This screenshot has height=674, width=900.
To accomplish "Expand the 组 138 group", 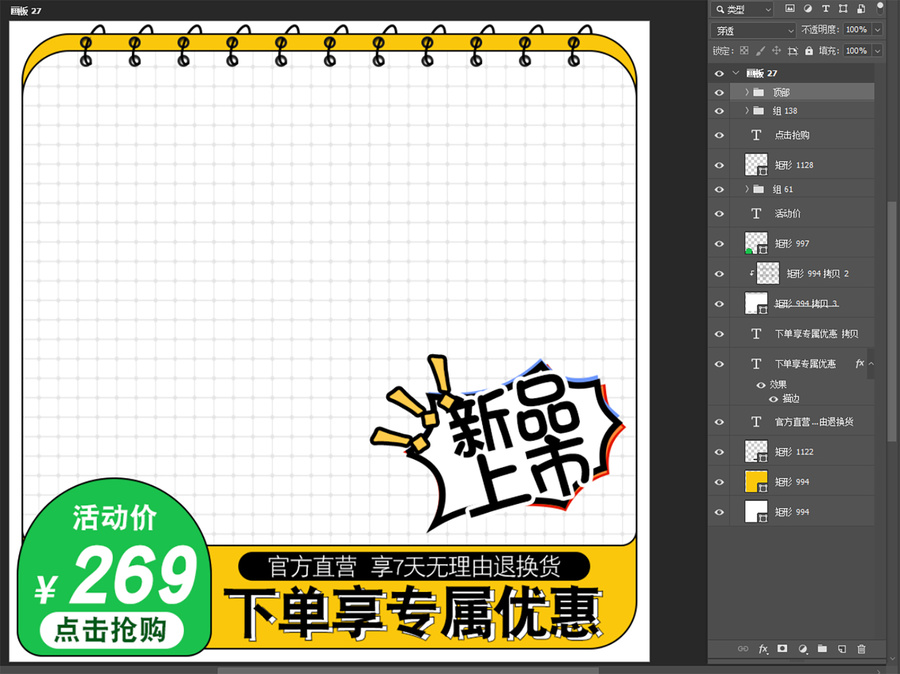I will pos(747,110).
